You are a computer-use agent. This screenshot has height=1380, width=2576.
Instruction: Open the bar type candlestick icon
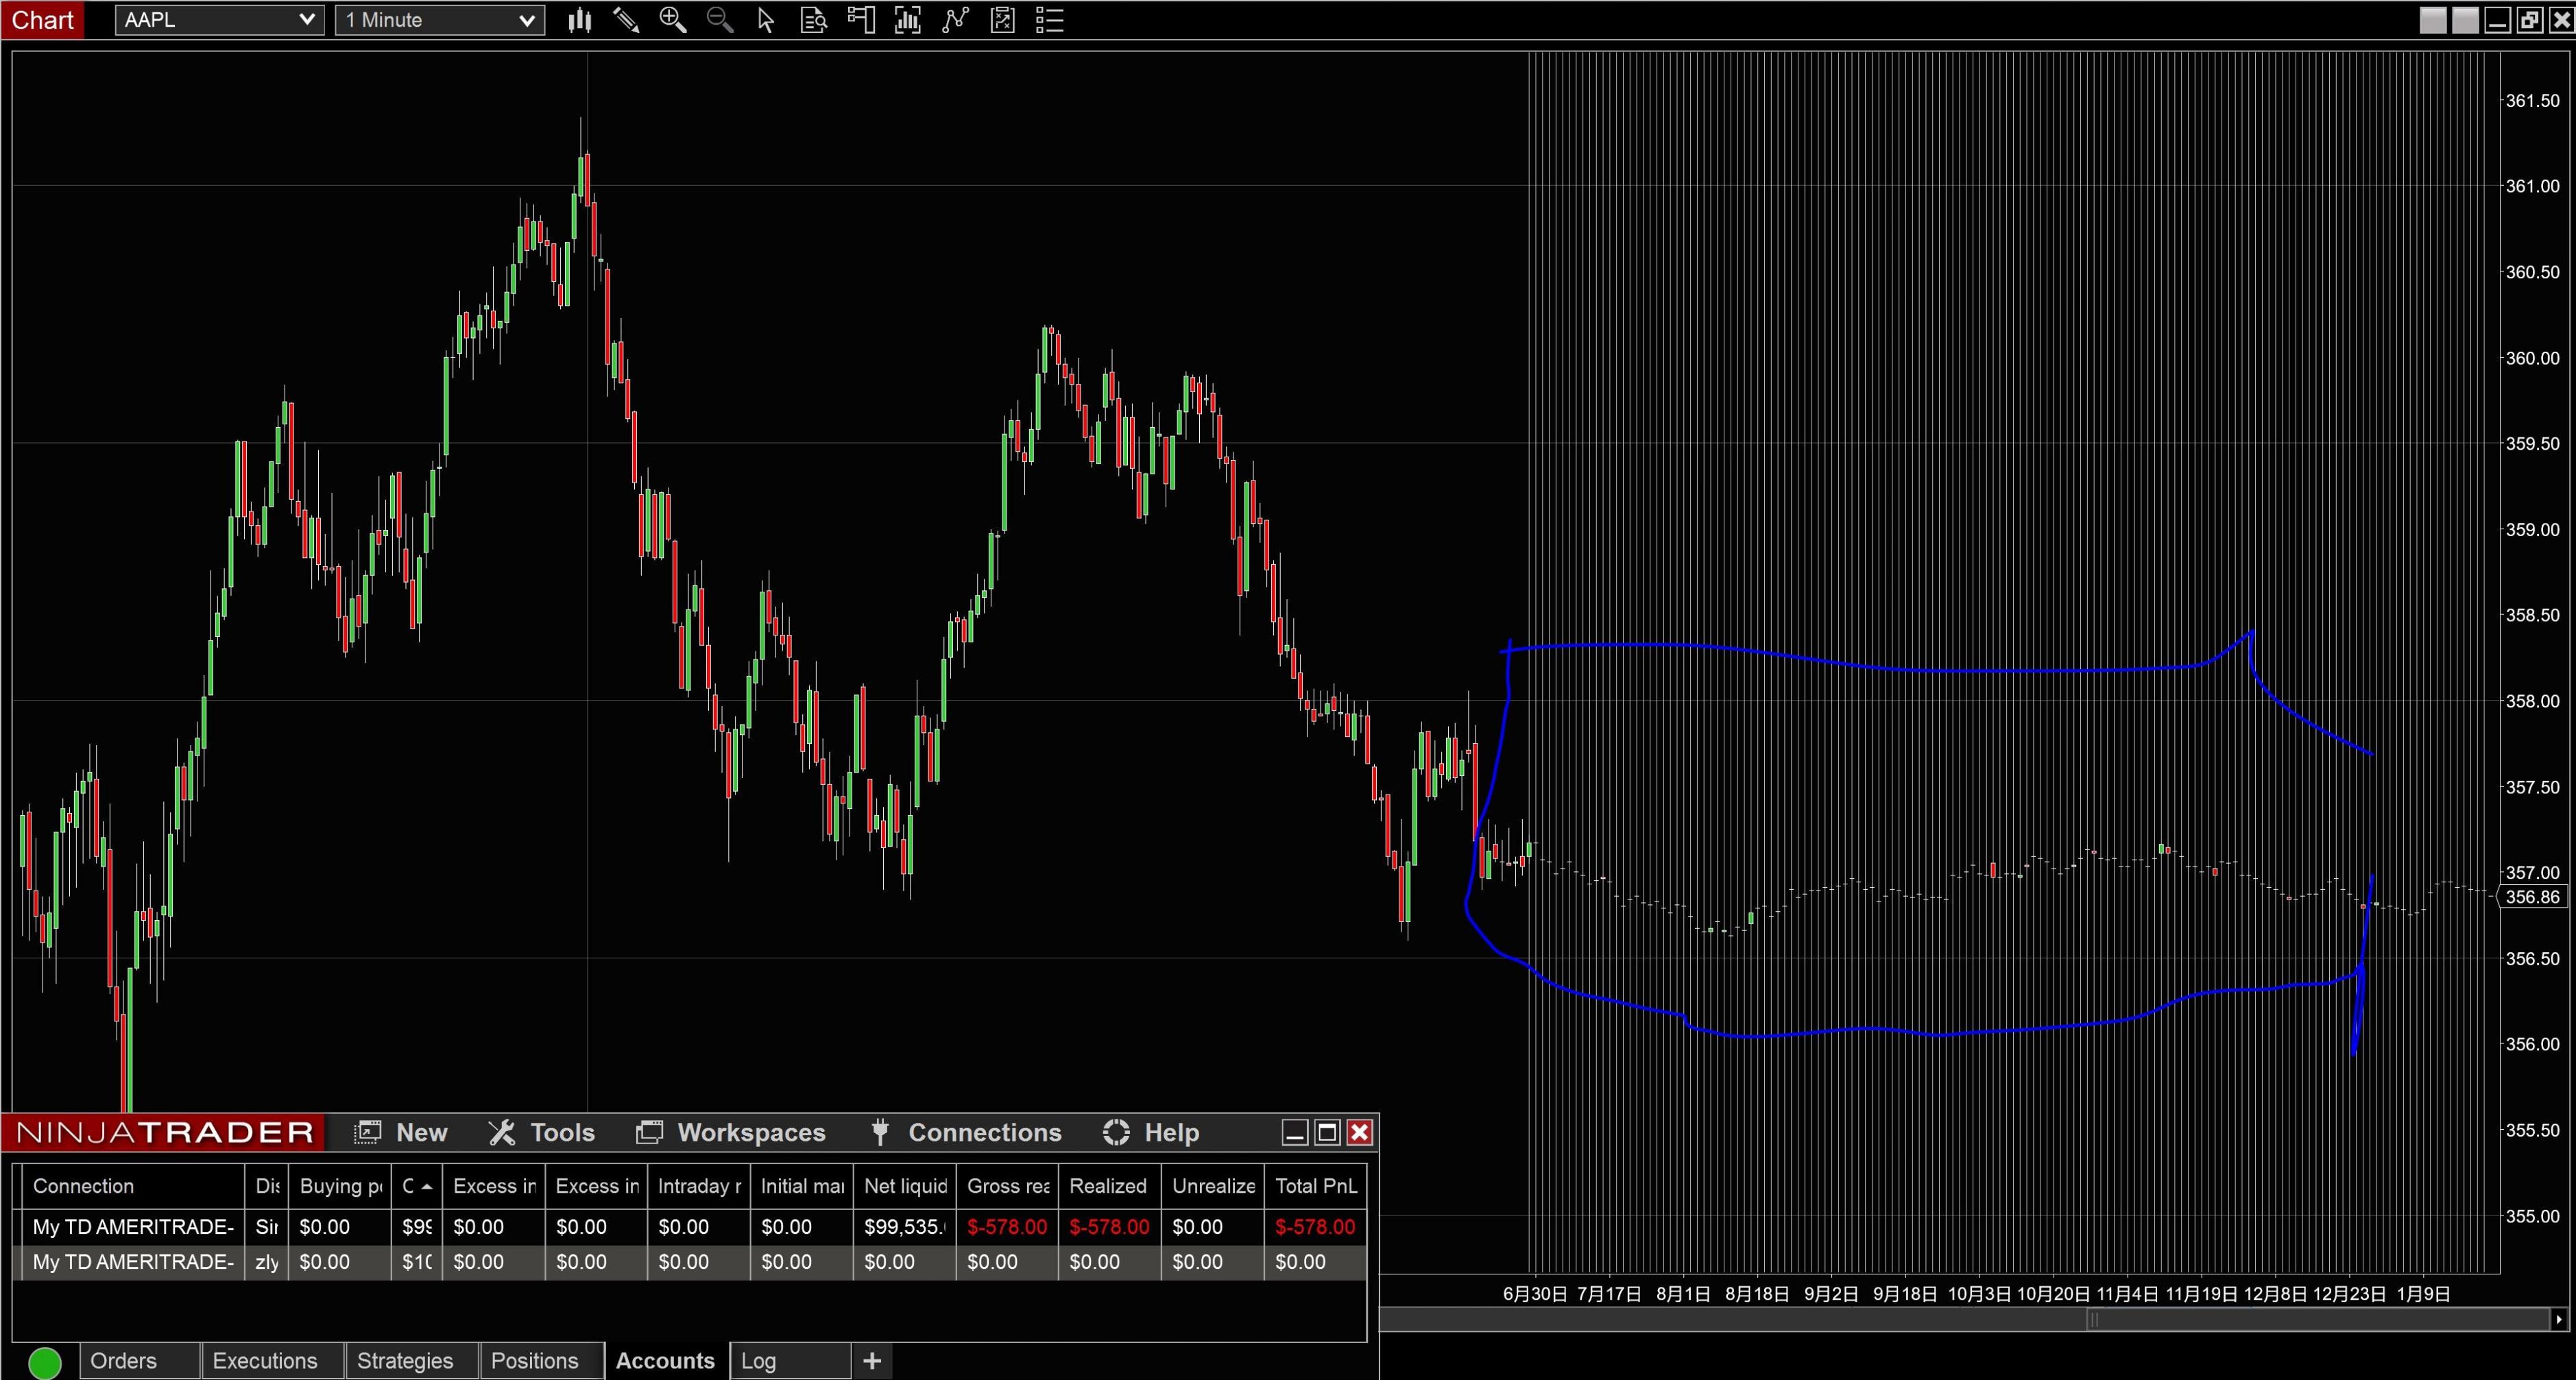579,20
